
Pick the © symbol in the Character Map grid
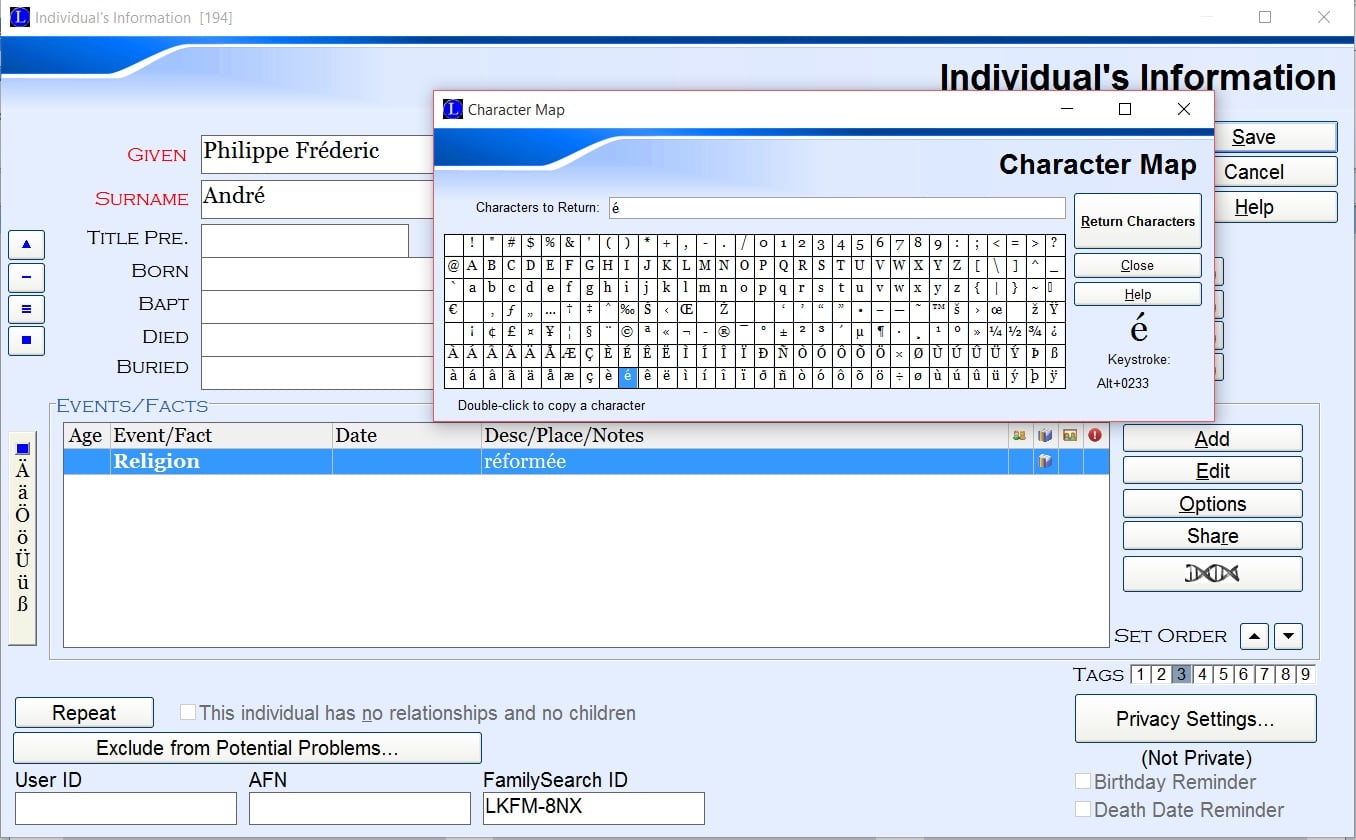(627, 331)
